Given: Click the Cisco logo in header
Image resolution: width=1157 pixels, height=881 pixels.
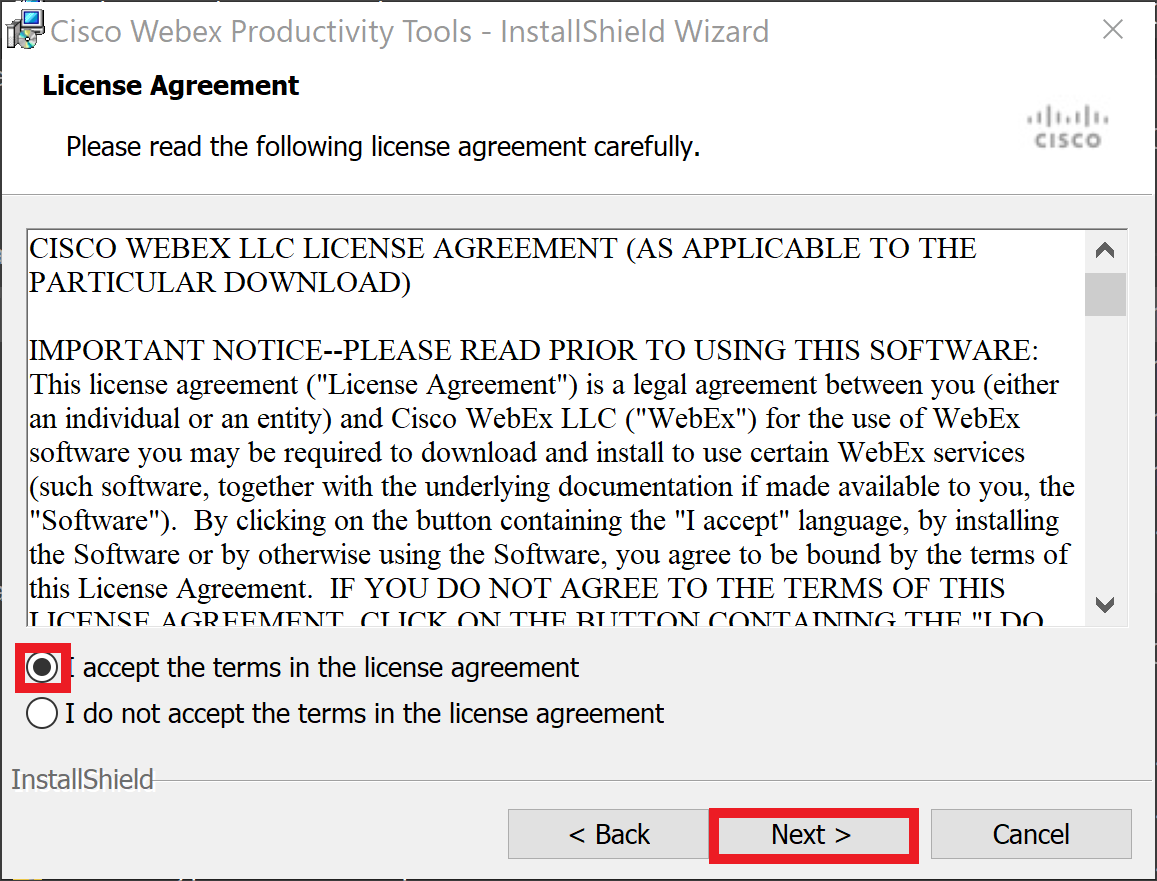Looking at the screenshot, I should click(1067, 127).
